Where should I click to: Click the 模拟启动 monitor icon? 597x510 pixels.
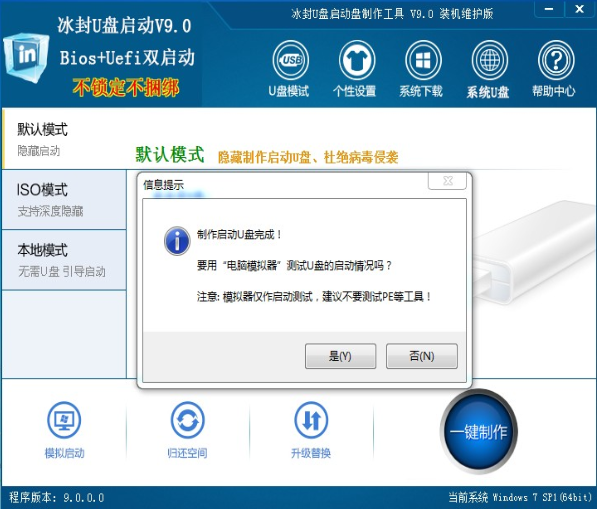click(x=64, y=420)
